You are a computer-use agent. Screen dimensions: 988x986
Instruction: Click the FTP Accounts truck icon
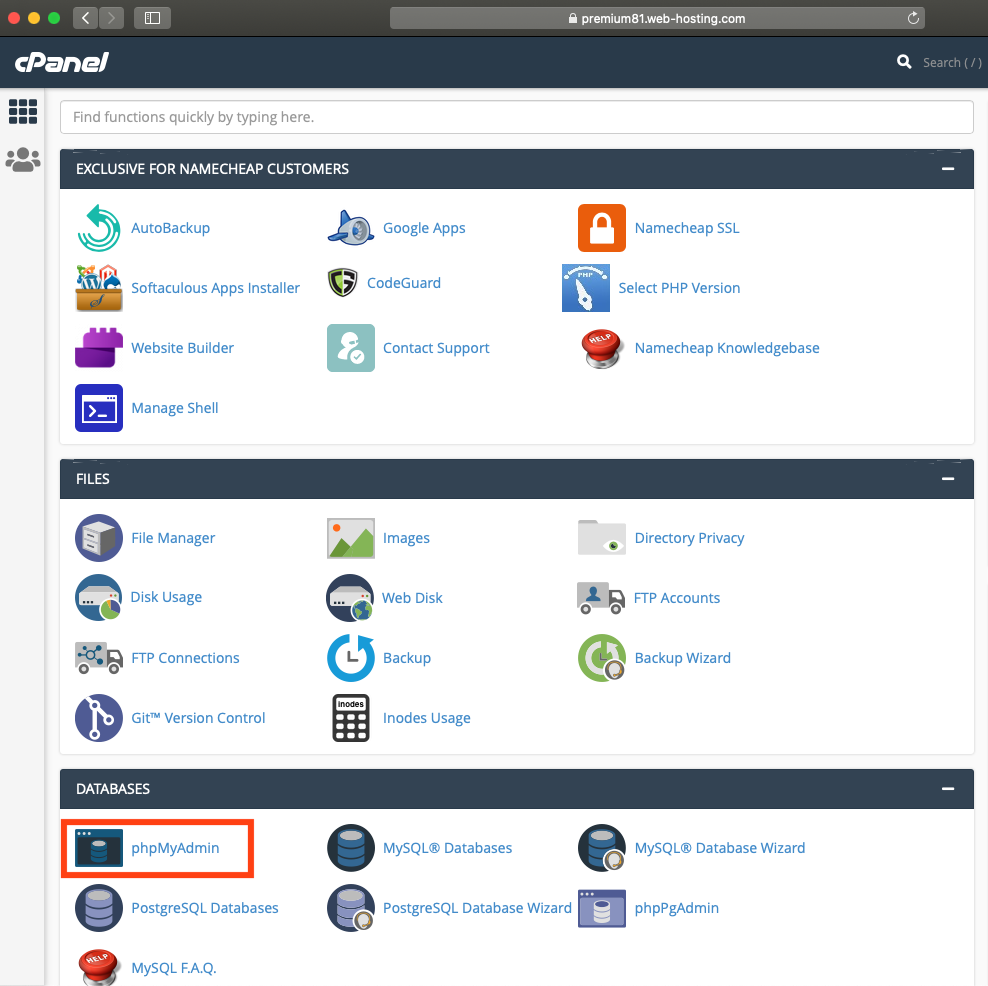[x=601, y=598]
